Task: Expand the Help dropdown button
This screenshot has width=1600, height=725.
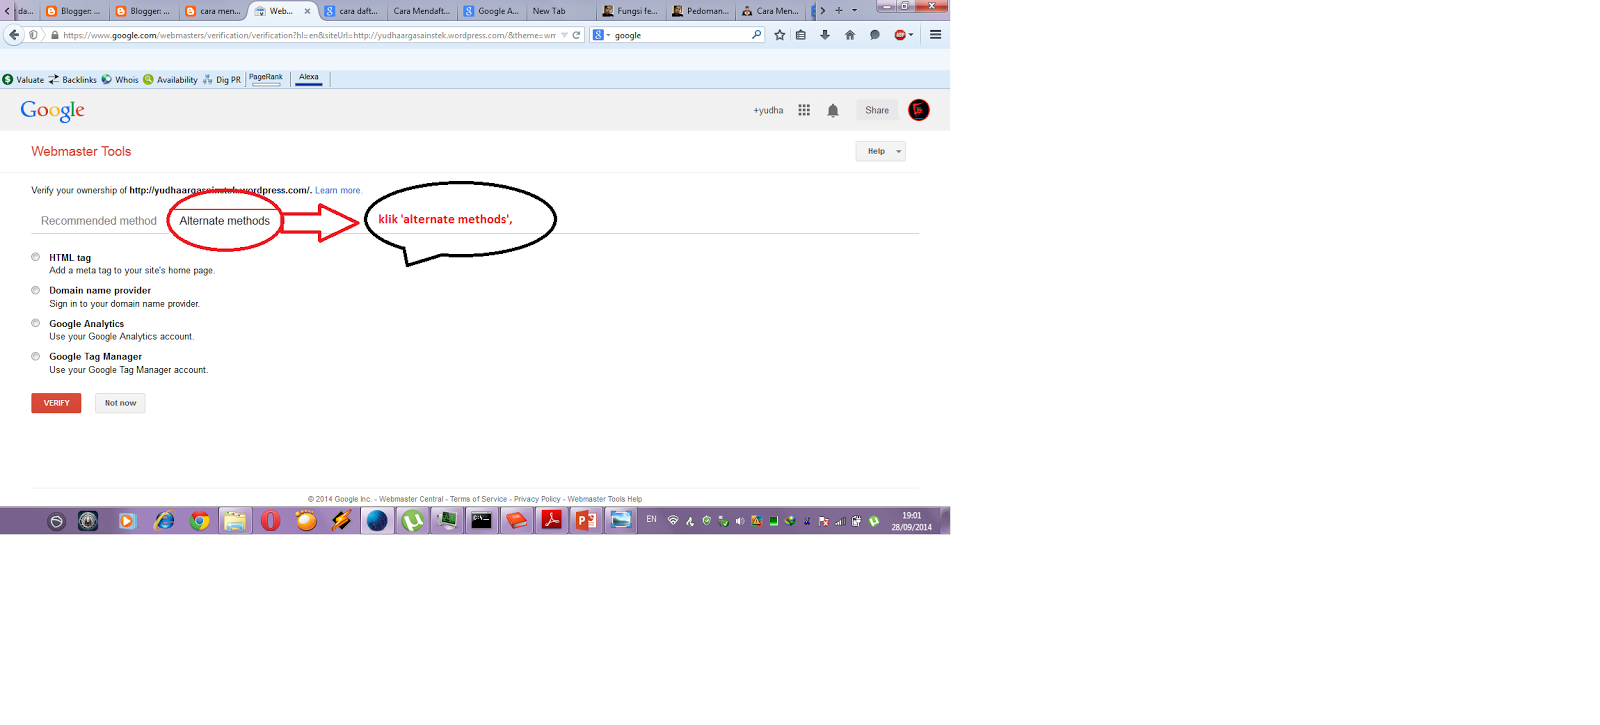Action: pos(880,151)
